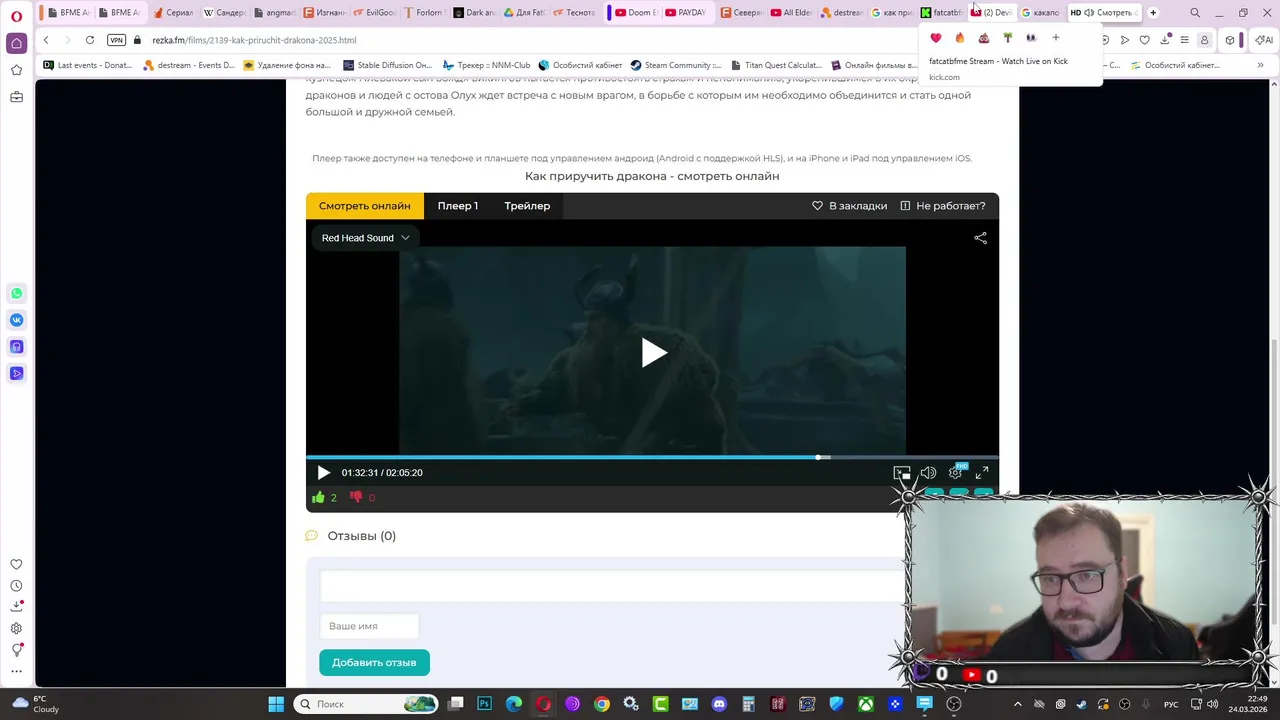Click the taskbar Поиск search box
This screenshot has height=720, width=1280.
367,704
